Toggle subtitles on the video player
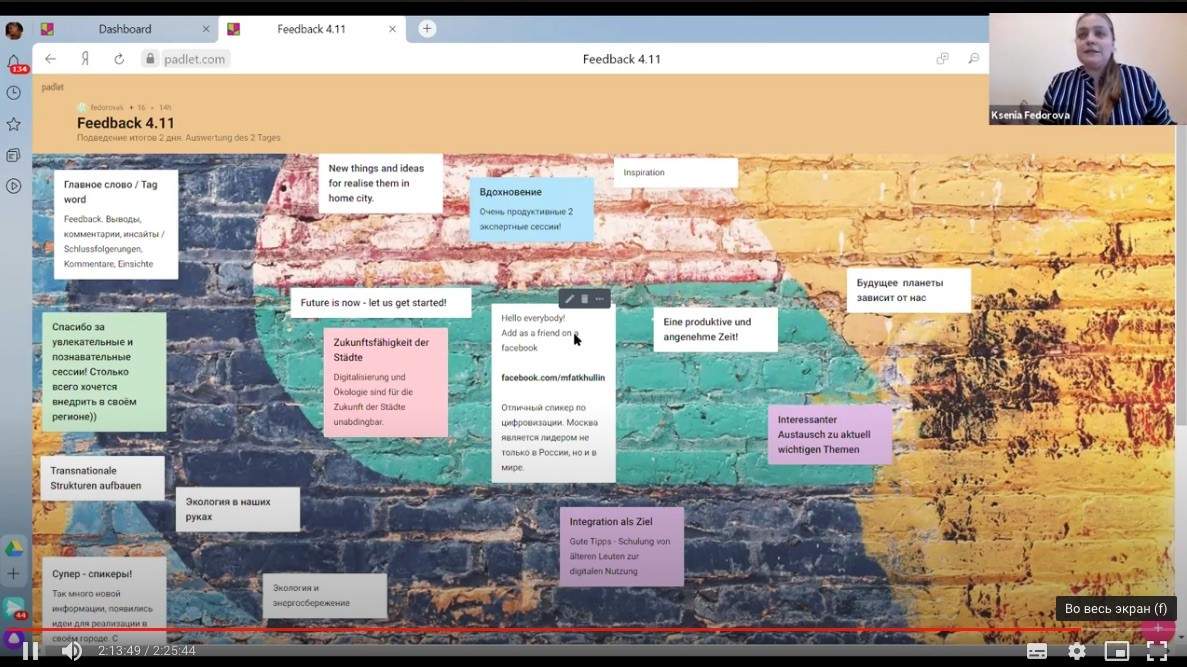Viewport: 1187px width, 667px height. point(1036,650)
